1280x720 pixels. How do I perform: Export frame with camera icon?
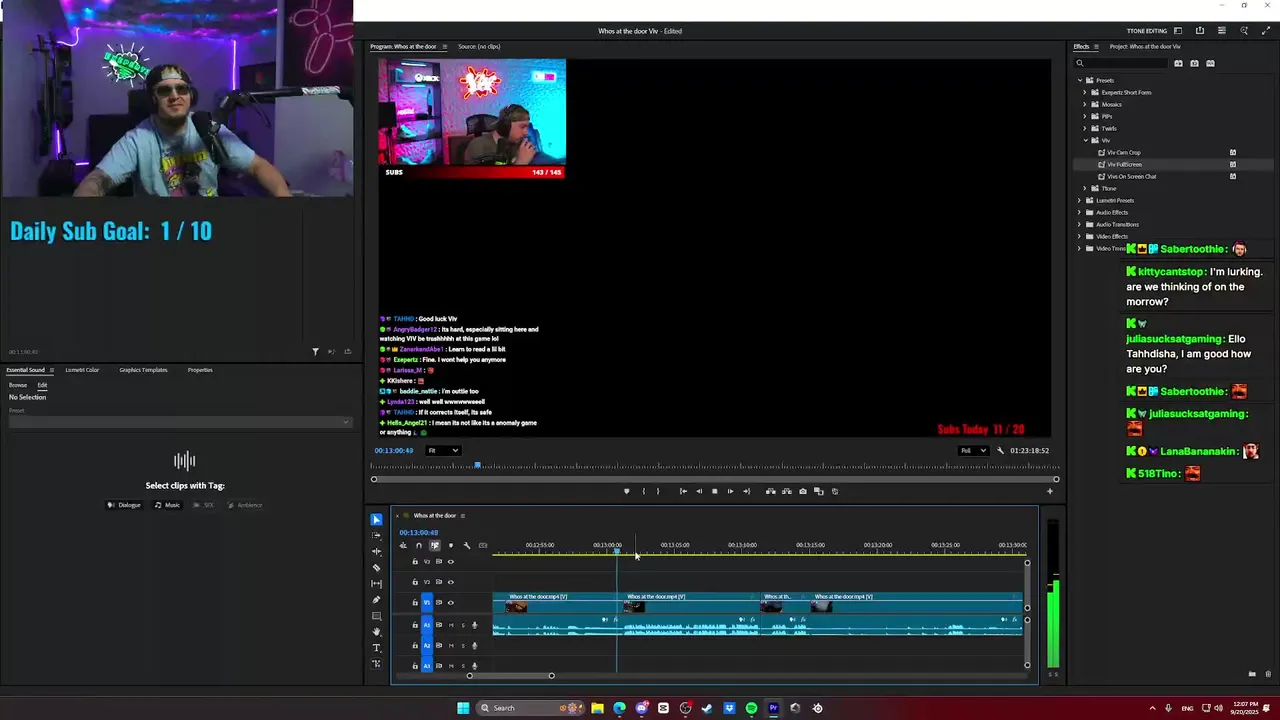[x=802, y=491]
